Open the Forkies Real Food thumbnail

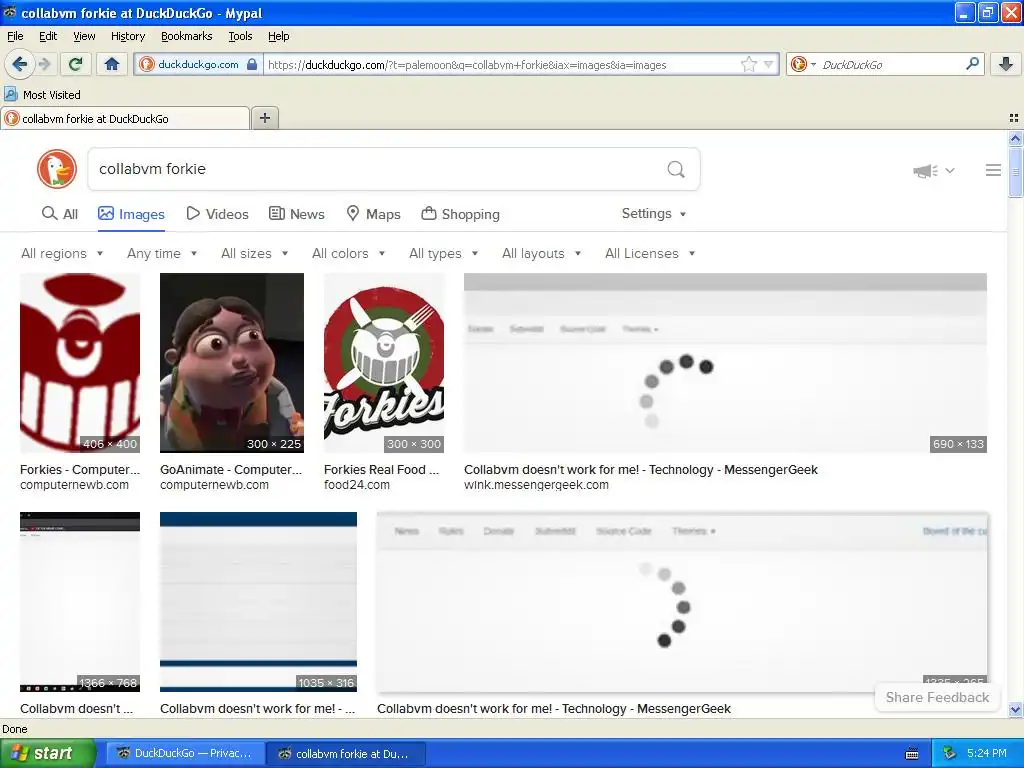(x=384, y=362)
